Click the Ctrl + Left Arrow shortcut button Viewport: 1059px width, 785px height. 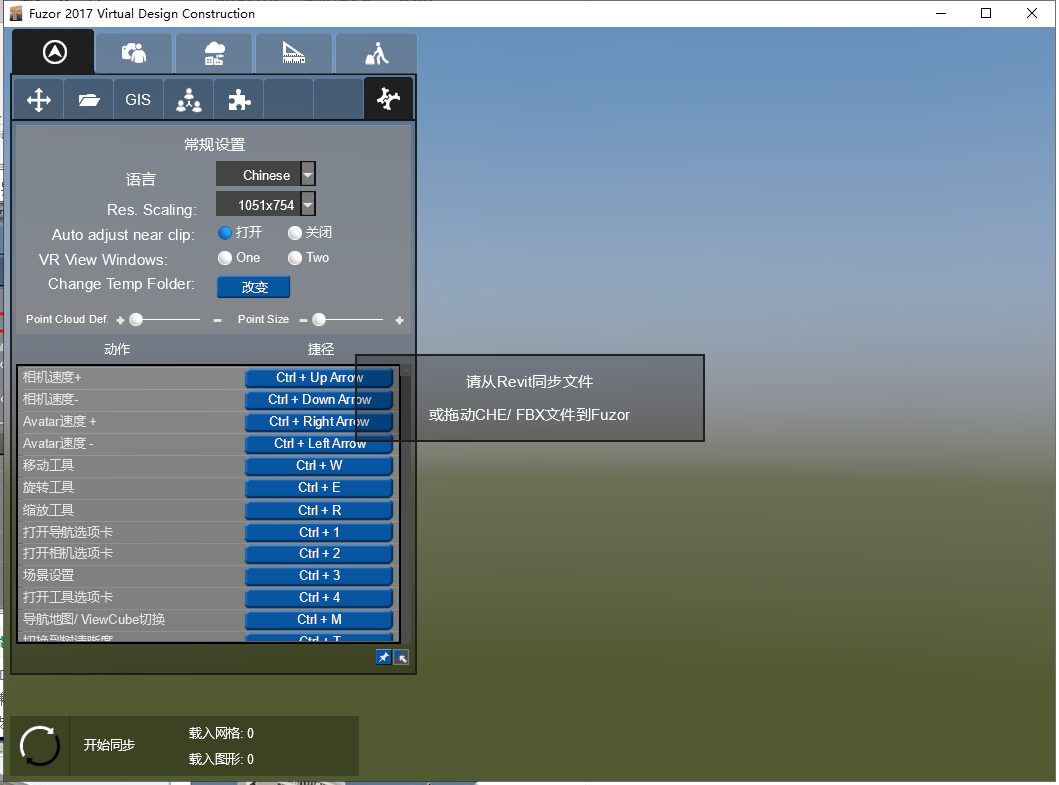319,444
